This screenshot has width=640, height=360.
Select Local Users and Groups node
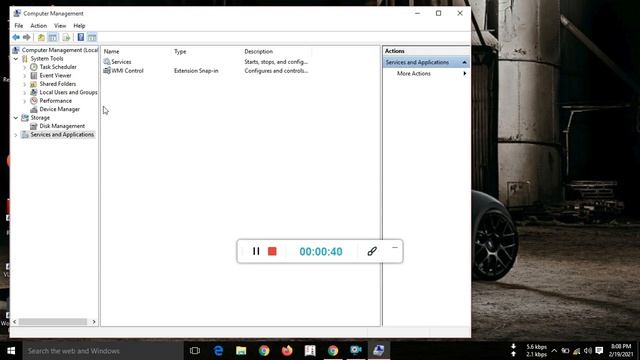coord(68,92)
